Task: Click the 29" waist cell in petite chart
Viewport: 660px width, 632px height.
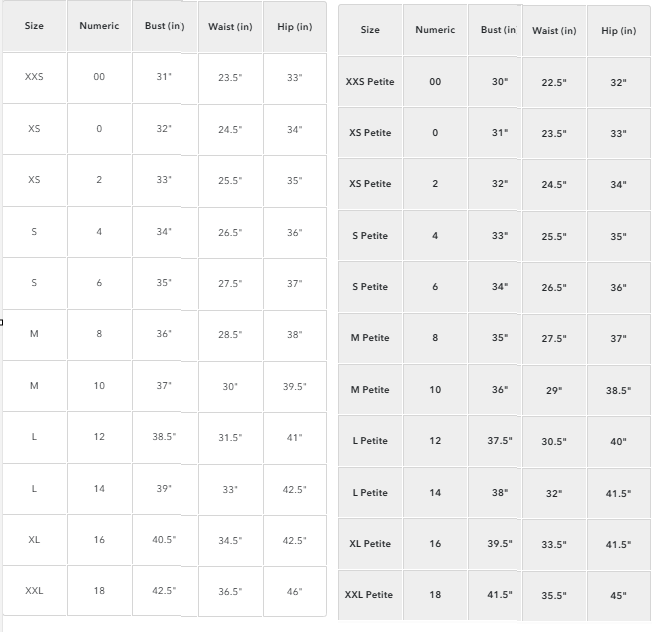Action: coord(554,390)
